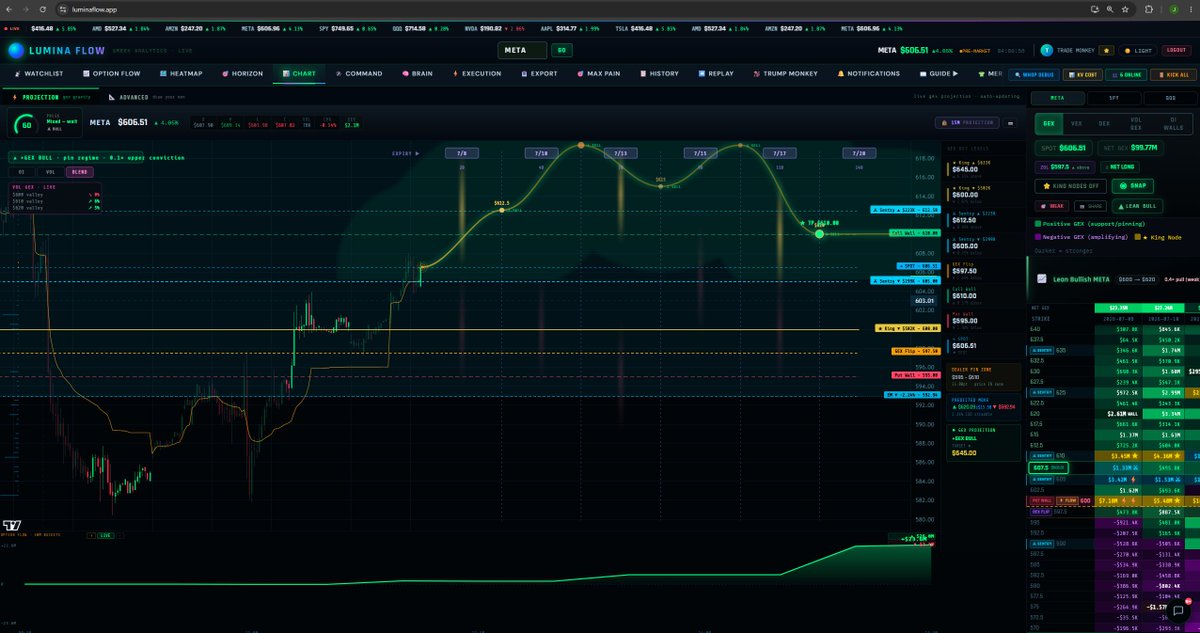Click the Lumina Flow orb logo
The height and width of the screenshot is (633, 1200).
[15, 50]
